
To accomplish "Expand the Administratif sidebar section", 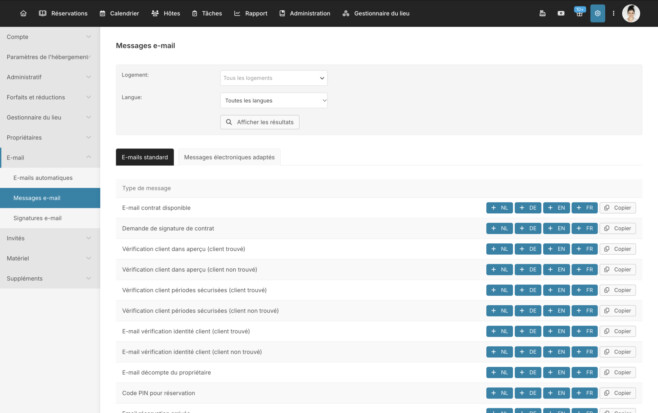I will [x=50, y=77].
